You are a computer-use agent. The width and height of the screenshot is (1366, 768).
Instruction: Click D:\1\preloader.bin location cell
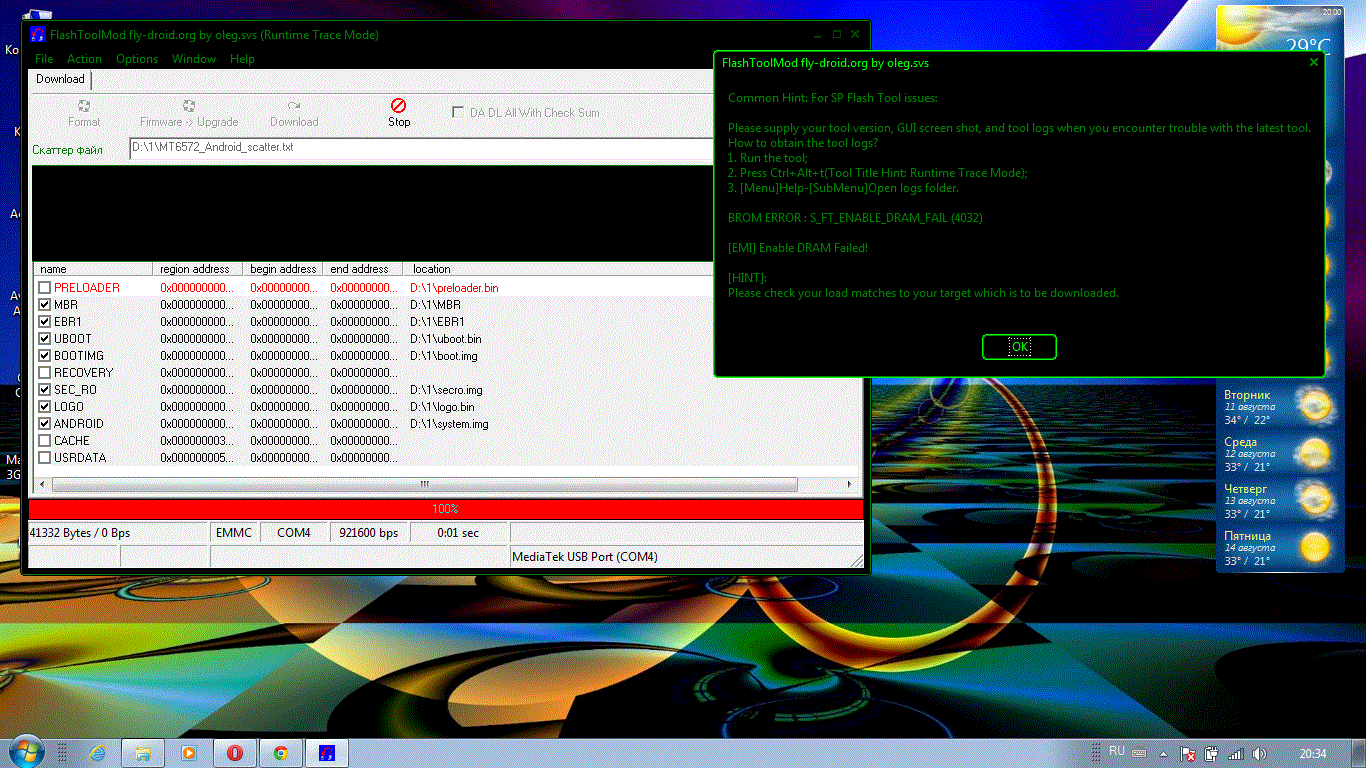(x=454, y=288)
